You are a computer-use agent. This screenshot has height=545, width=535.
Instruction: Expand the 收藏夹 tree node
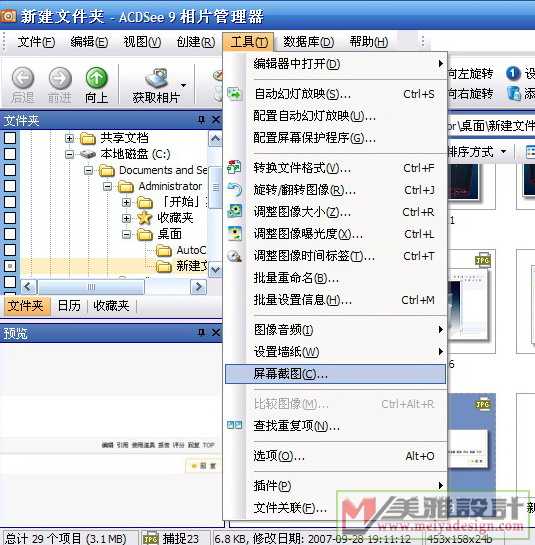click(127, 218)
